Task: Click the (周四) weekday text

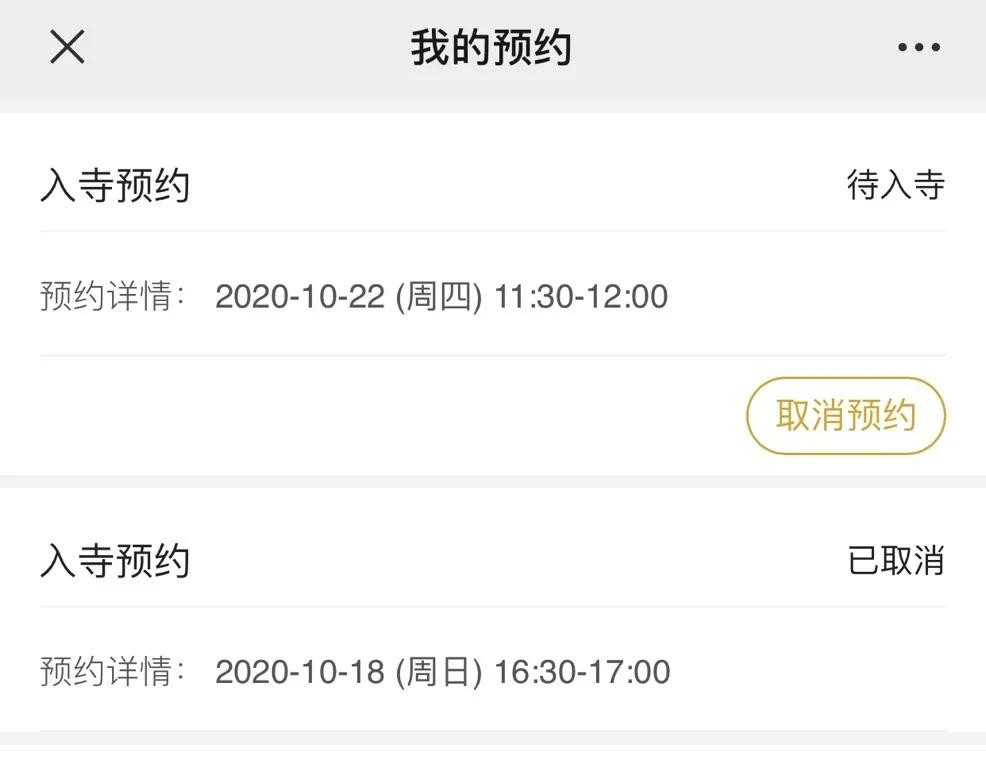Action: click(x=440, y=297)
